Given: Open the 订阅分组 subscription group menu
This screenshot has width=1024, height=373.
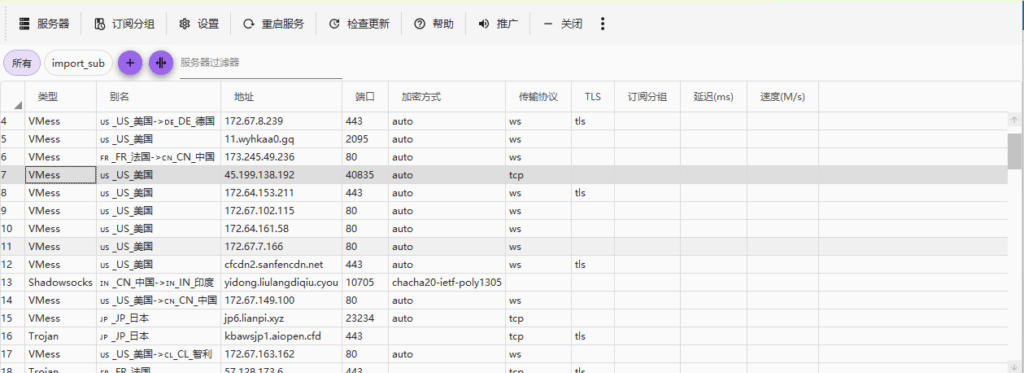Looking at the screenshot, I should click(124, 24).
